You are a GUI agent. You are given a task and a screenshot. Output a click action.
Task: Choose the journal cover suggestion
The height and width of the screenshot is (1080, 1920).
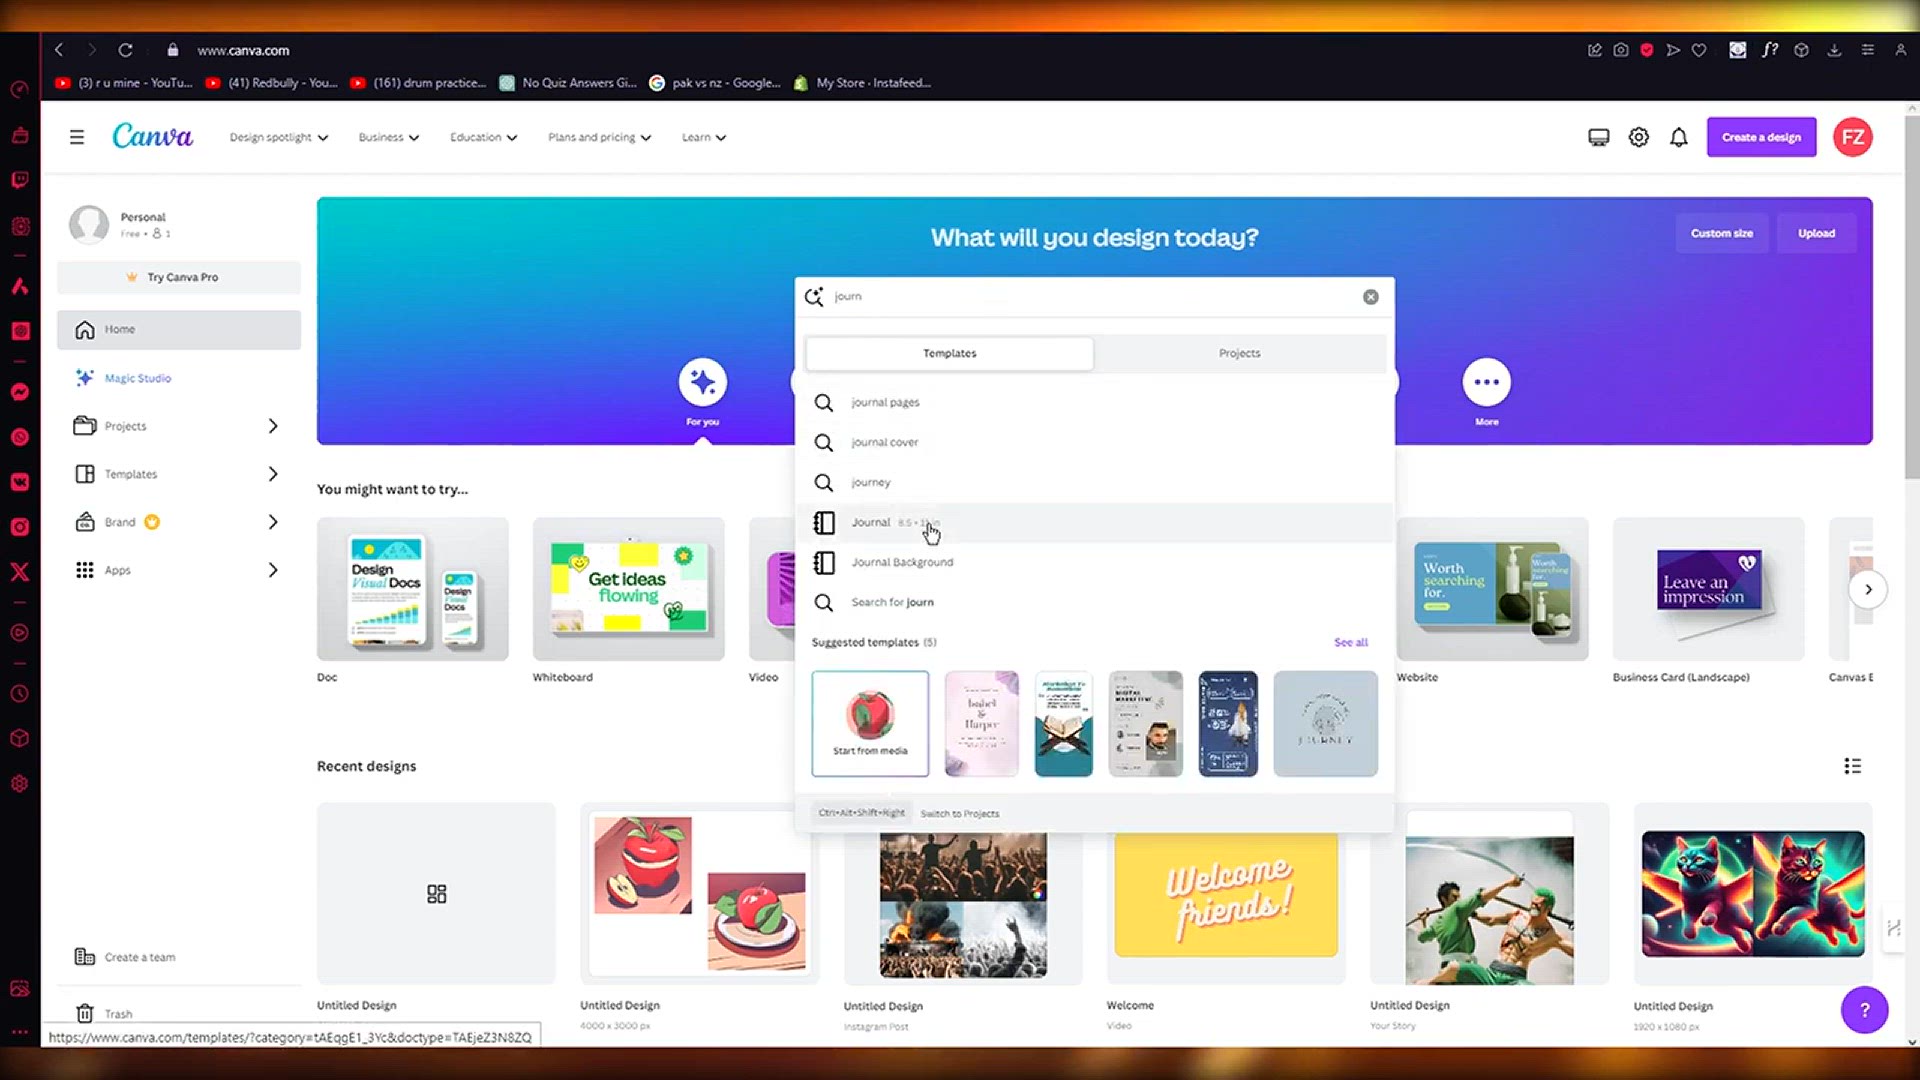pos(1094,442)
